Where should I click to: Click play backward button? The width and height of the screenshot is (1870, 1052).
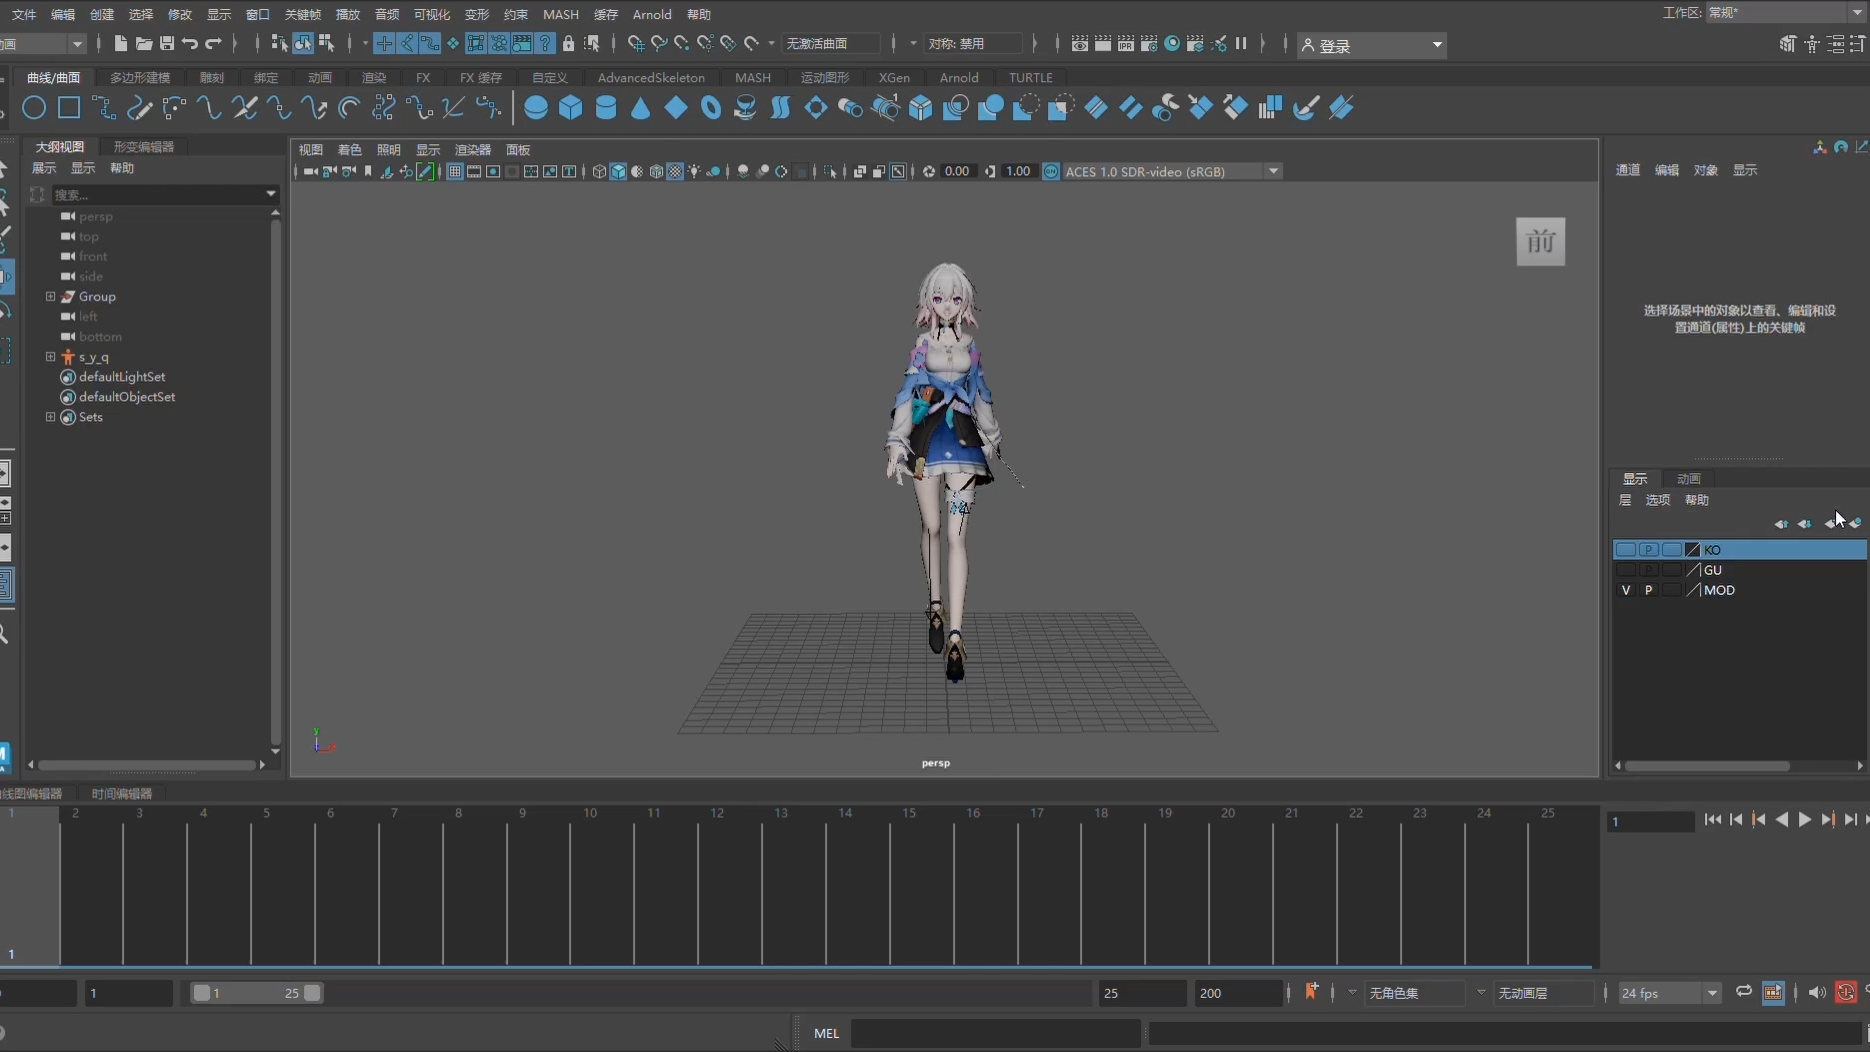[1782, 820]
